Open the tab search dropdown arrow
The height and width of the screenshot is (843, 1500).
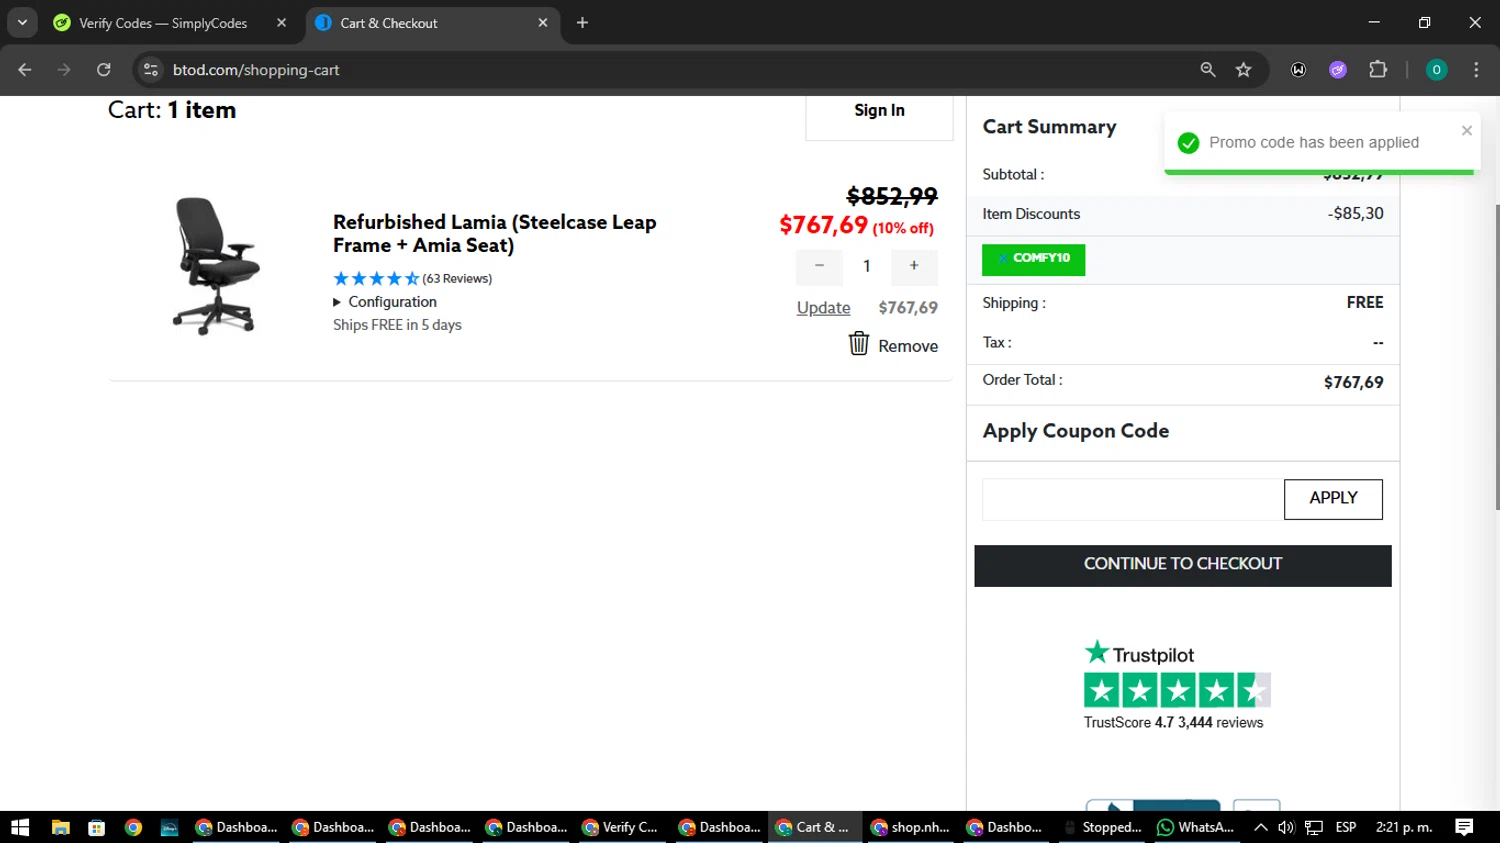[x=22, y=23]
